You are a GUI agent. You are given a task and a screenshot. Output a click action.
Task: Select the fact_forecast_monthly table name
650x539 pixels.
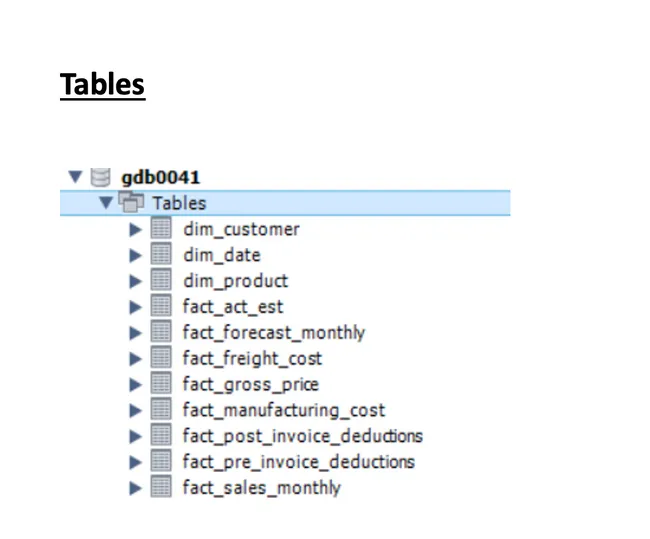pos(273,332)
